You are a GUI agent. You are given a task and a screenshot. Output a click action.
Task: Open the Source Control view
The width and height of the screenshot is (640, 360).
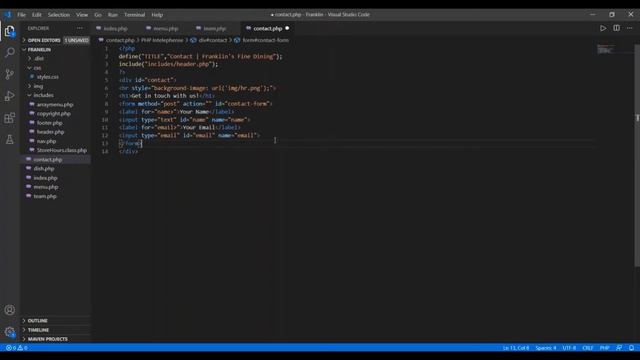pos(10,74)
